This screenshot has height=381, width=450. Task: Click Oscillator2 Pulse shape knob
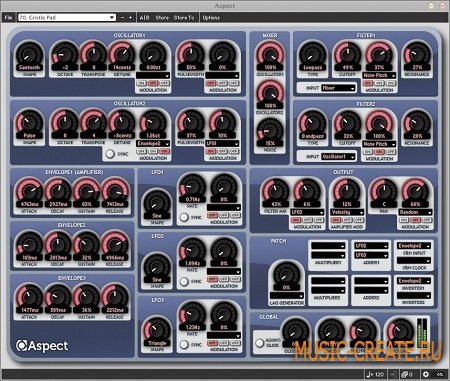pos(29,122)
